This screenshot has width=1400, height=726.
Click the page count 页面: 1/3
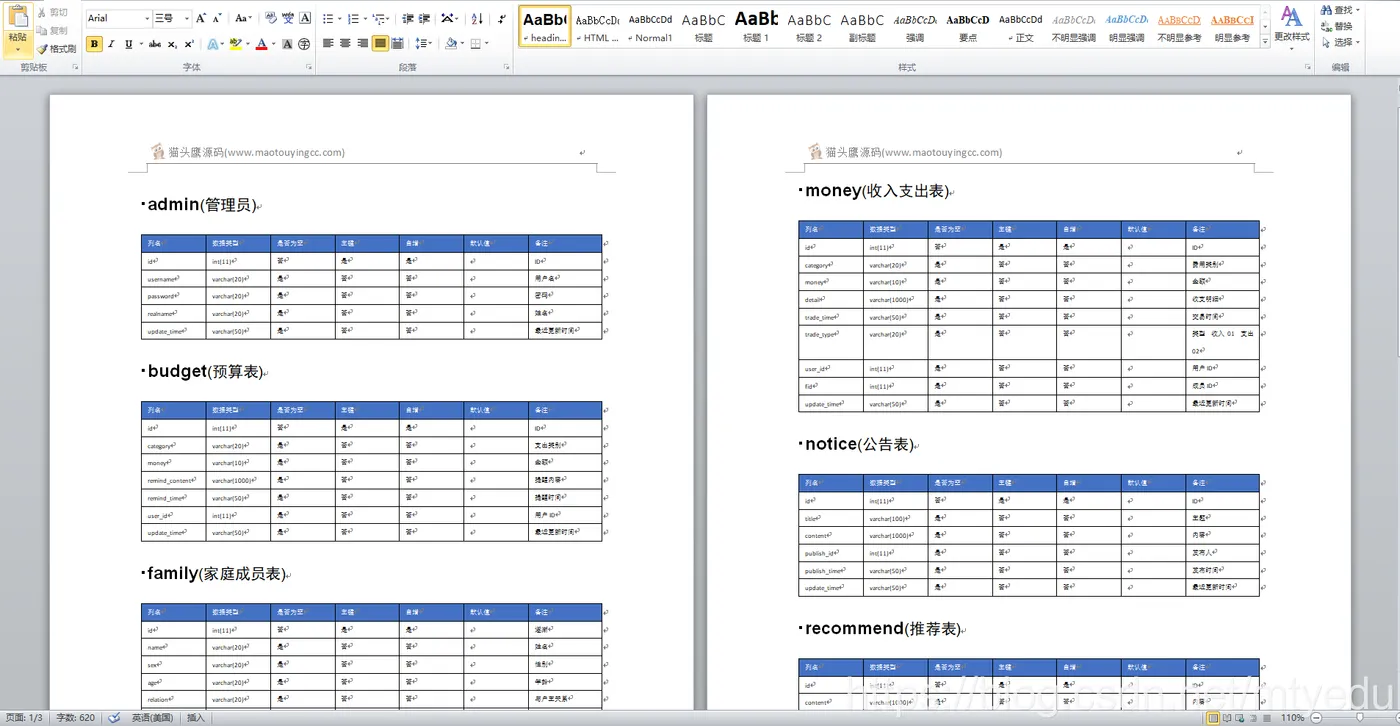[x=24, y=718]
